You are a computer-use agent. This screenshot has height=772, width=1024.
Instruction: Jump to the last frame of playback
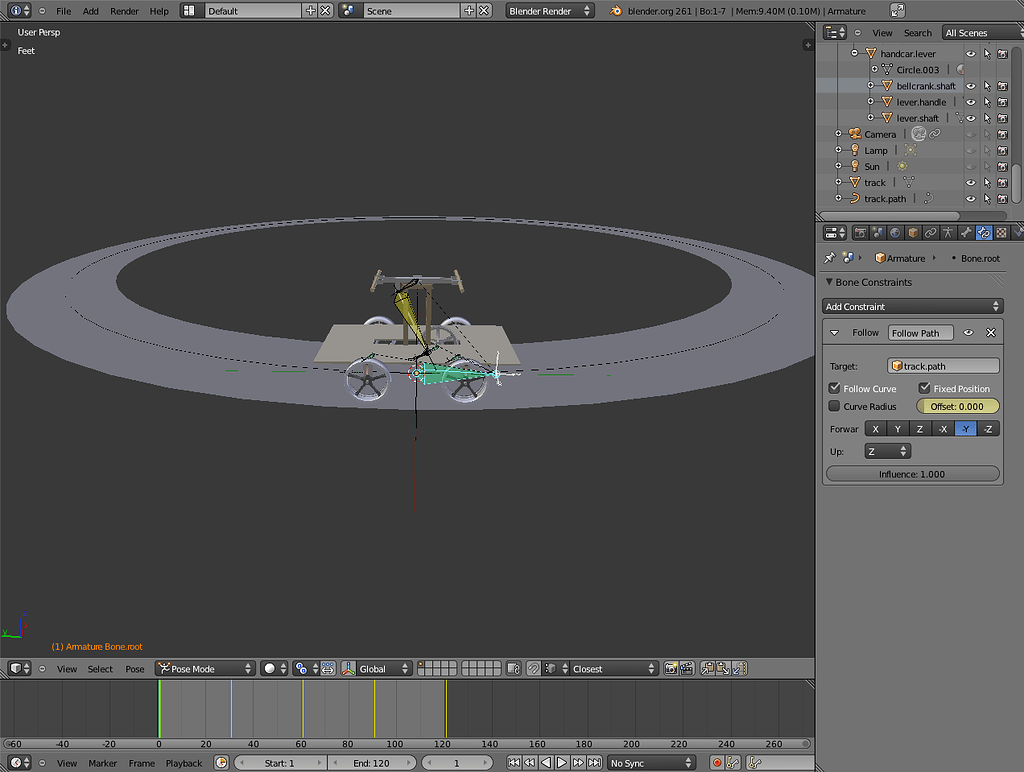pos(594,763)
